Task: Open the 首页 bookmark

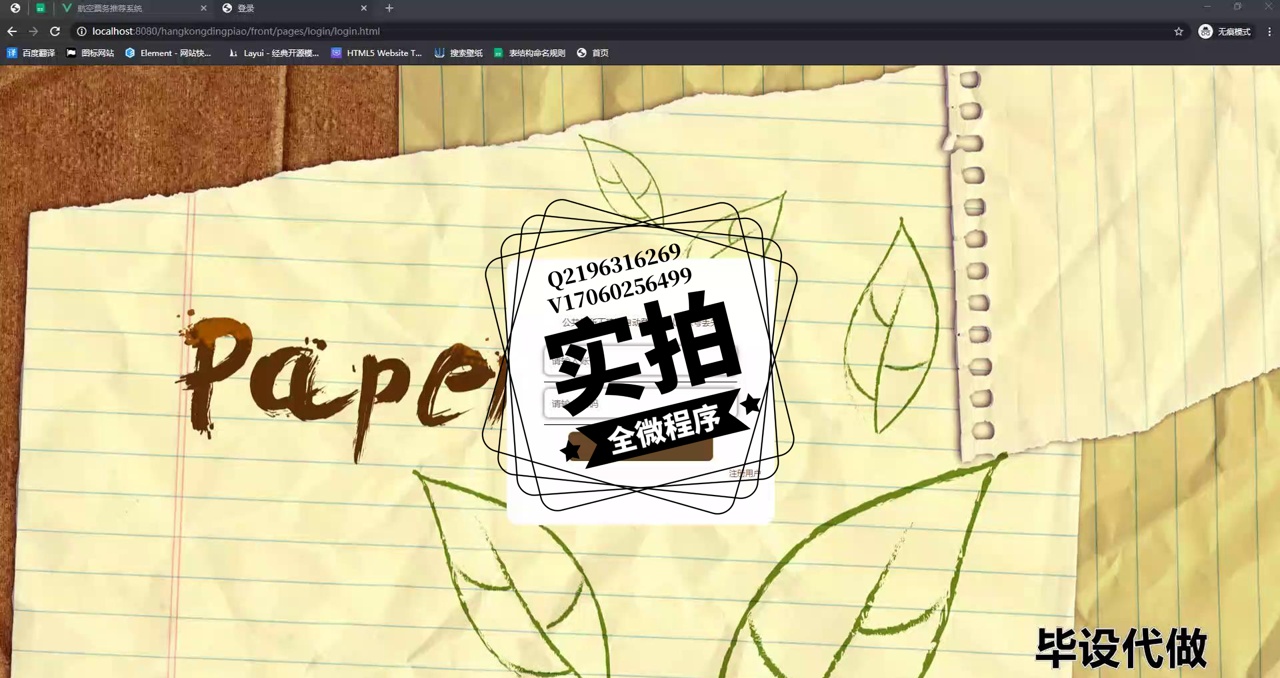Action: pos(593,53)
